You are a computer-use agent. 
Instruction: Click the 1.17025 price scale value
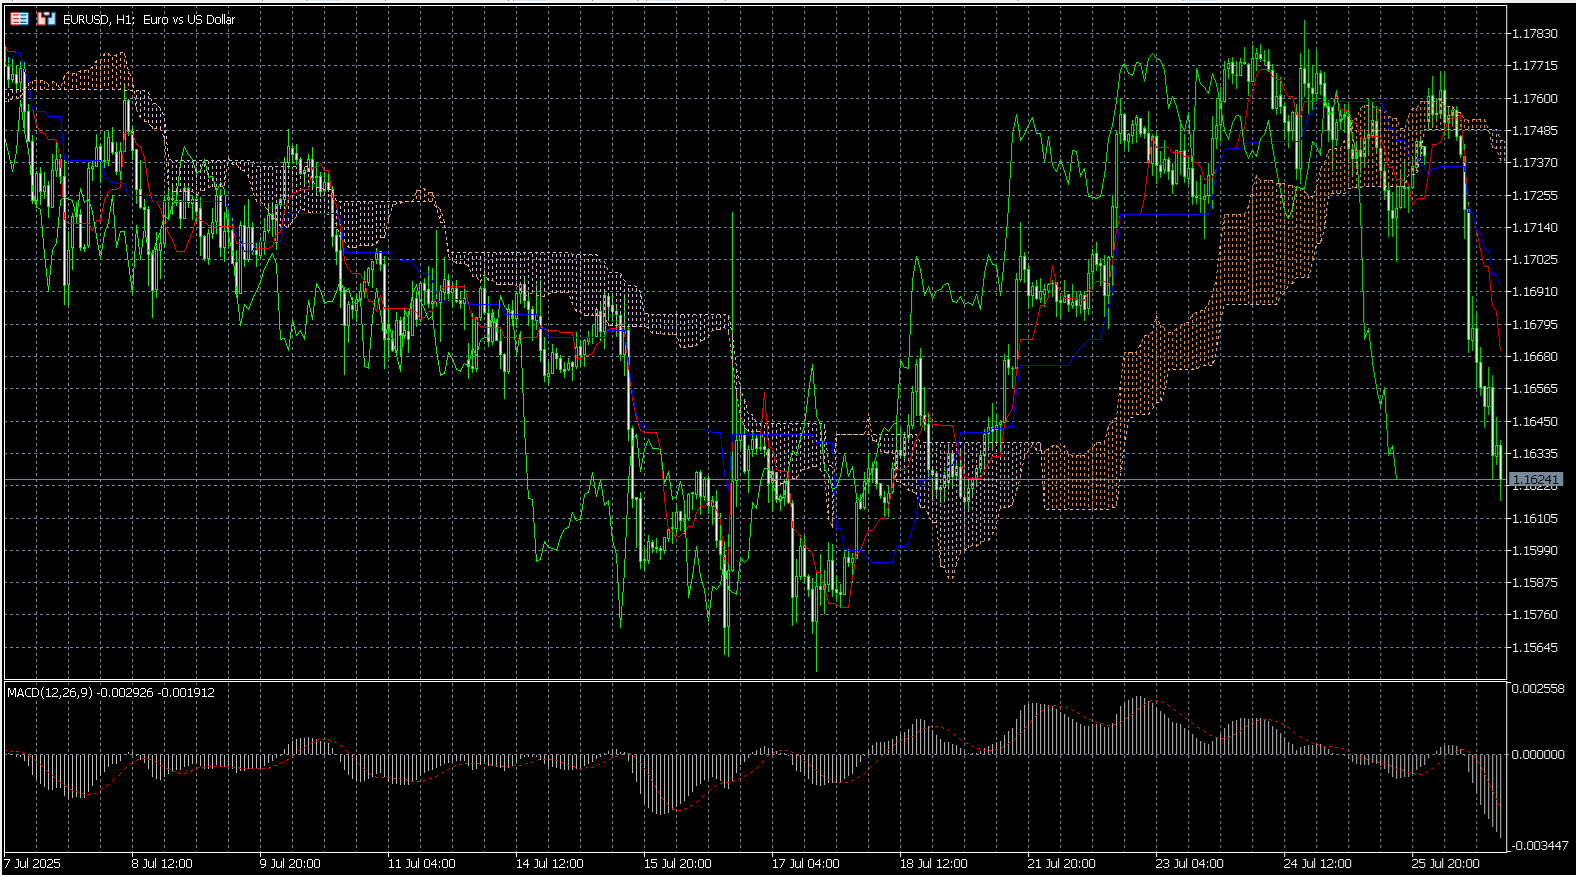[x=1535, y=260]
